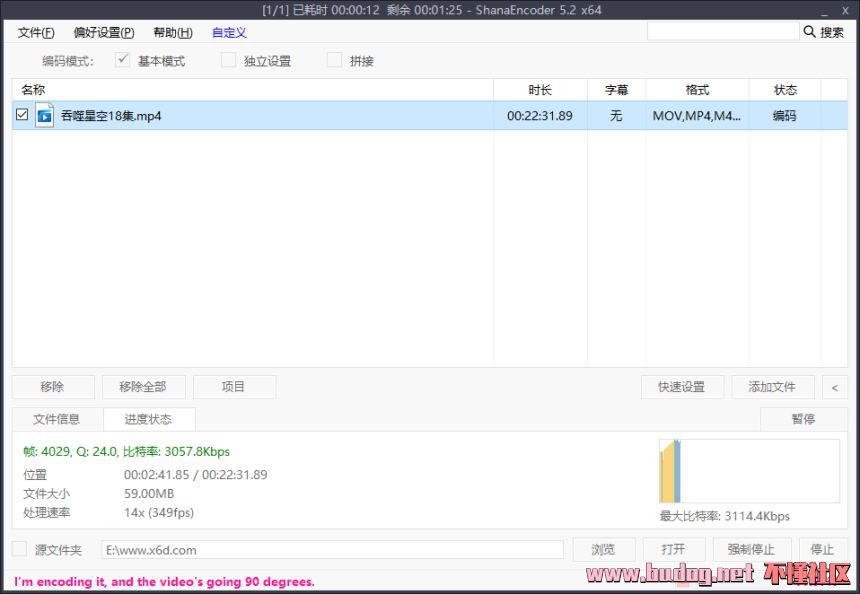Click the bitrate graph in progress panel
The image size is (860, 594).
point(749,471)
